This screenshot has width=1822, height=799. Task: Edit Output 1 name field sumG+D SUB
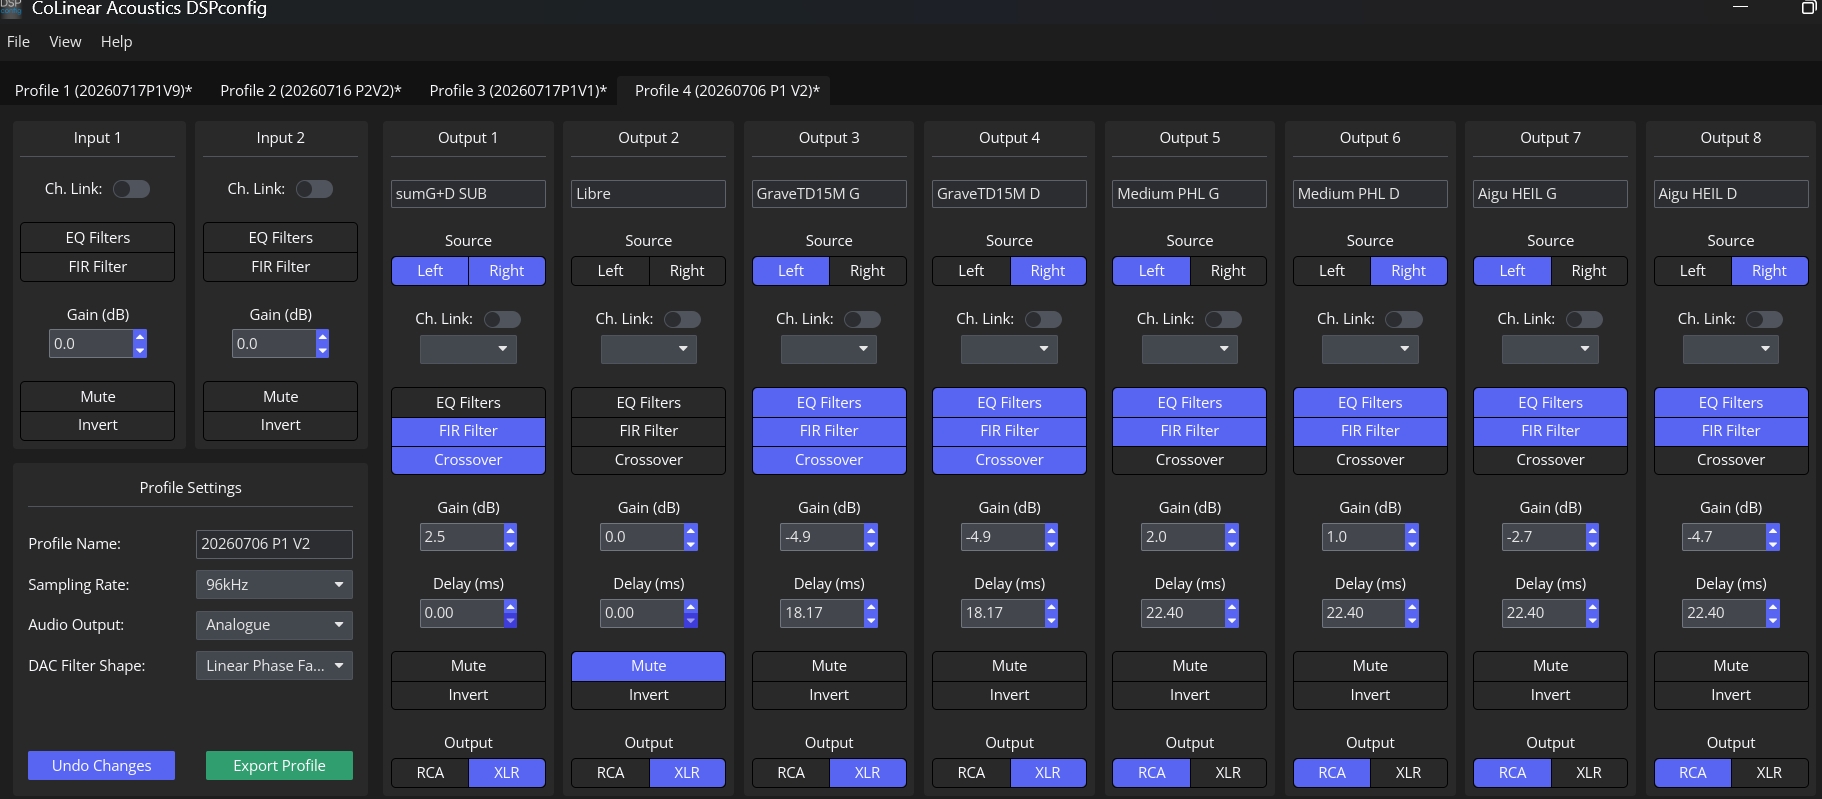click(468, 194)
